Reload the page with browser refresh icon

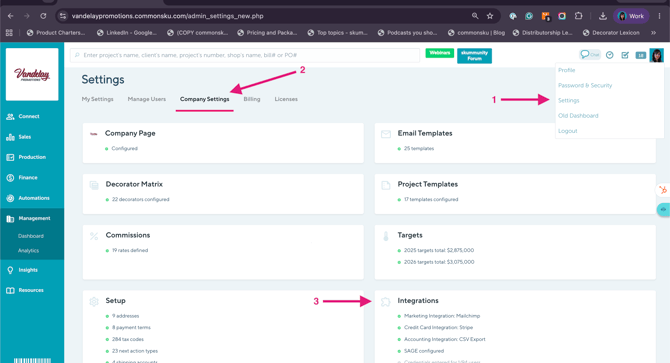pyautogui.click(x=43, y=16)
